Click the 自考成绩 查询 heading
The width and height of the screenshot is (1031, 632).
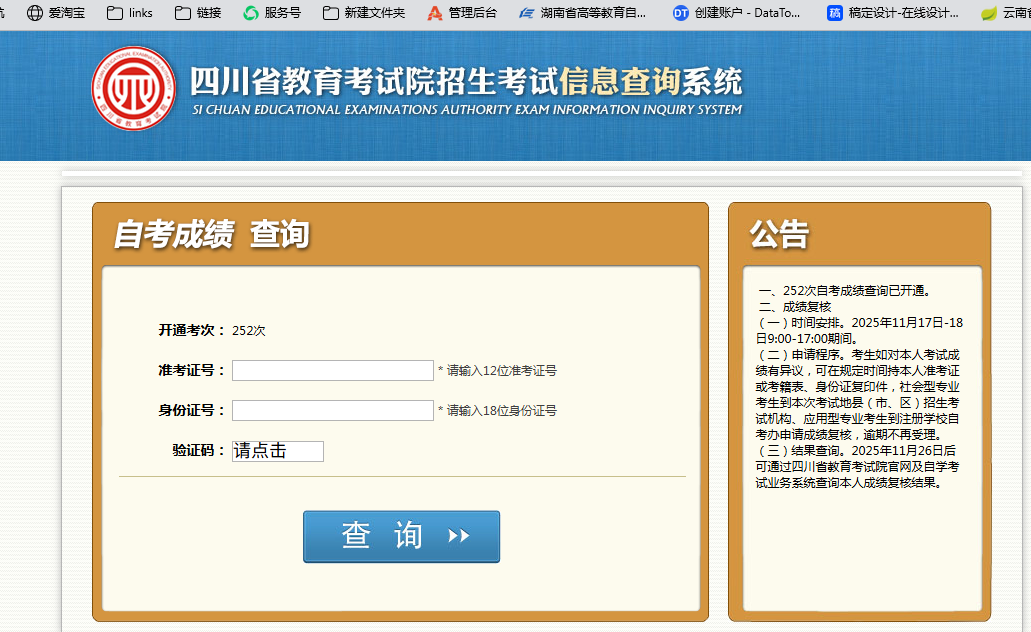(x=211, y=234)
